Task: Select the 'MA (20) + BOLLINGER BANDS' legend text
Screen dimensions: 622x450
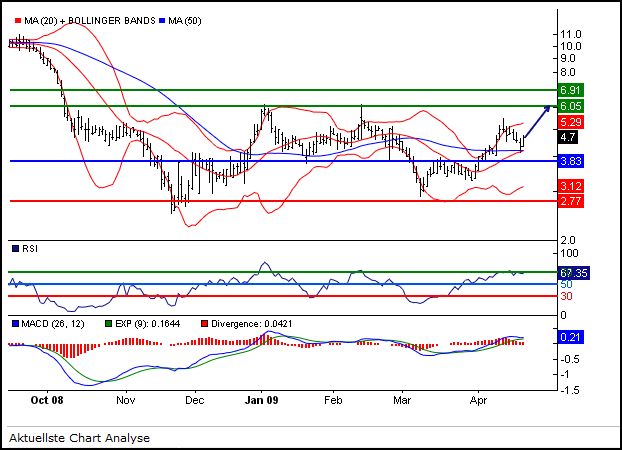Action: pos(90,21)
